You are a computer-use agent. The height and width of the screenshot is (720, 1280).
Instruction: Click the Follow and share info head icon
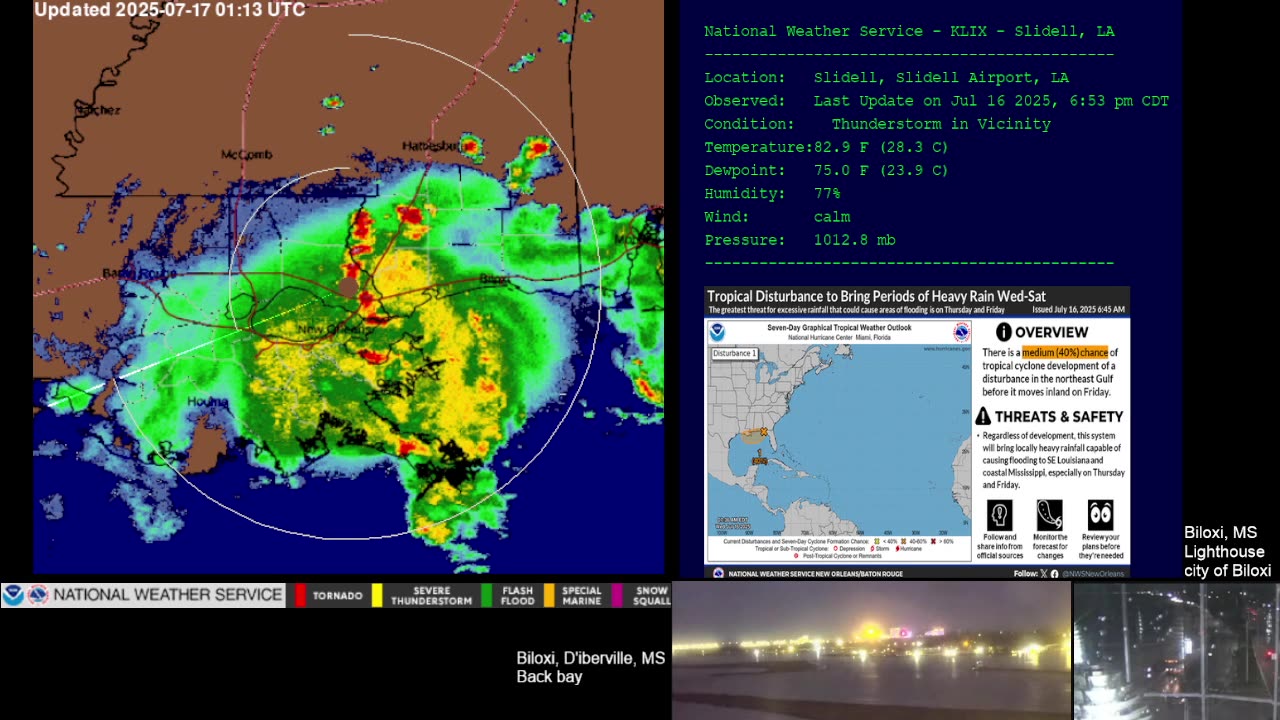click(999, 515)
